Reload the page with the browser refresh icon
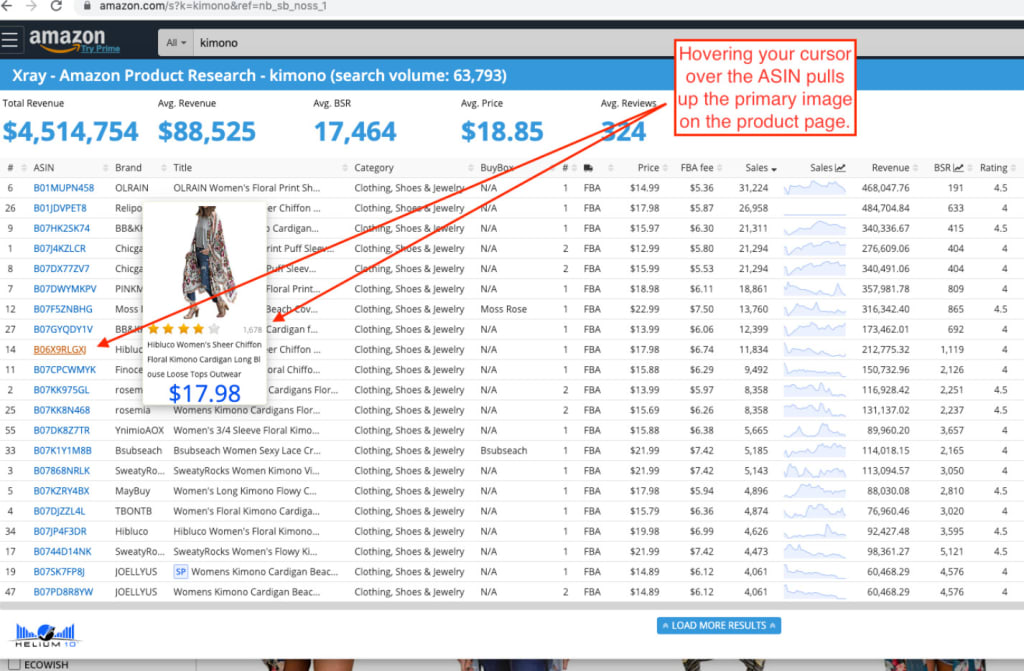Screen dimensions: 1024x671 (56, 6)
